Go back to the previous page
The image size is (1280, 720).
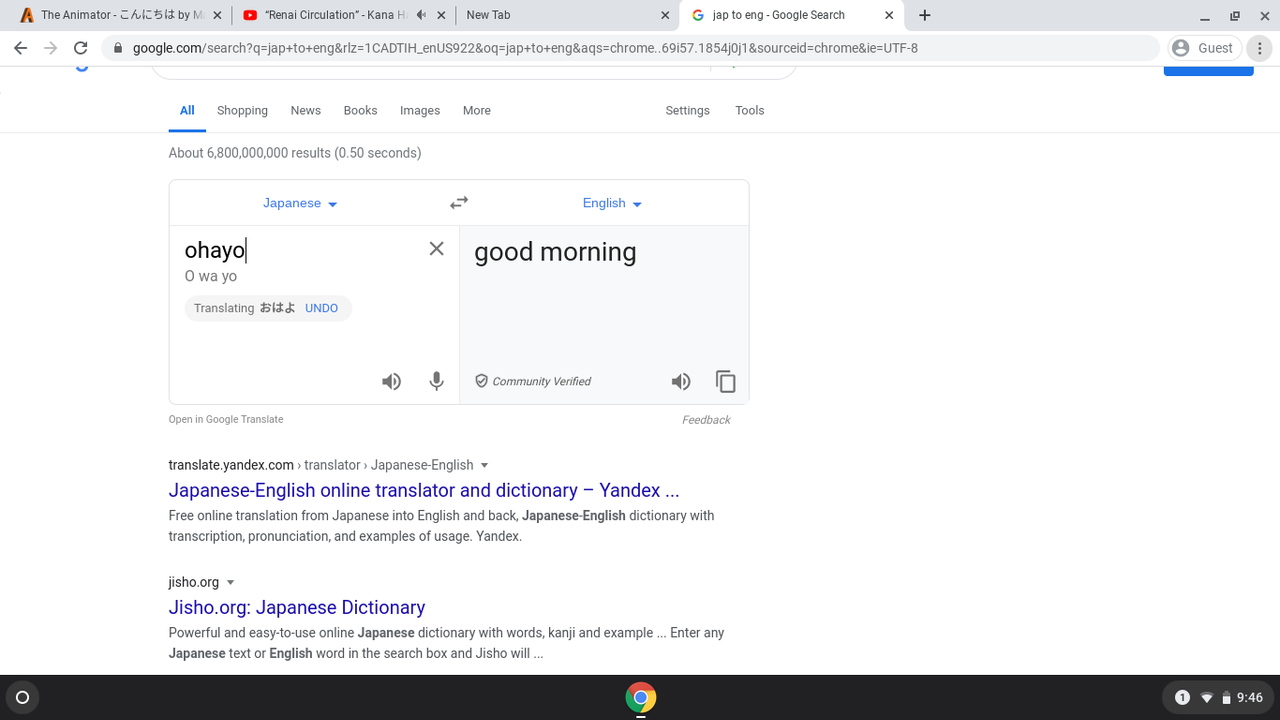pos(20,48)
